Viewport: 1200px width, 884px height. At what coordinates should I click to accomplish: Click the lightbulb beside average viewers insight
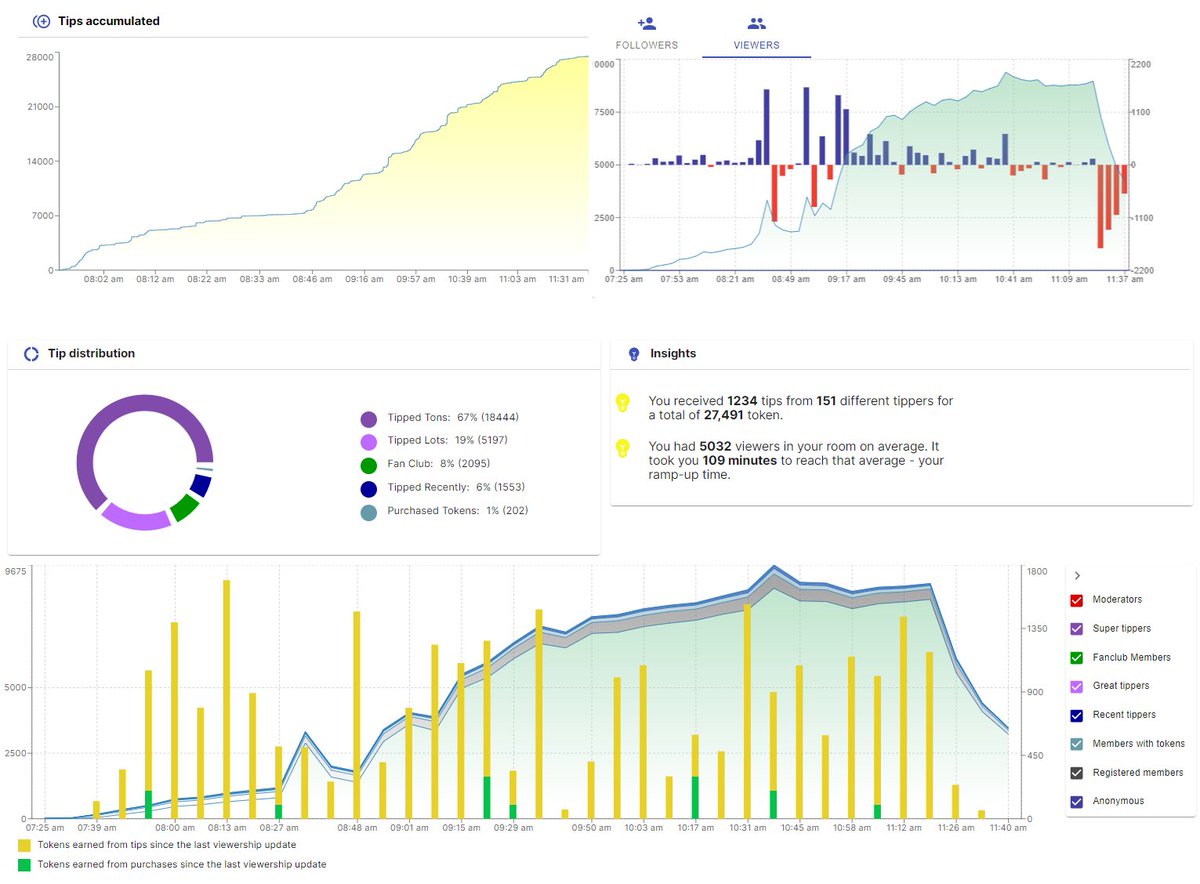coord(622,448)
